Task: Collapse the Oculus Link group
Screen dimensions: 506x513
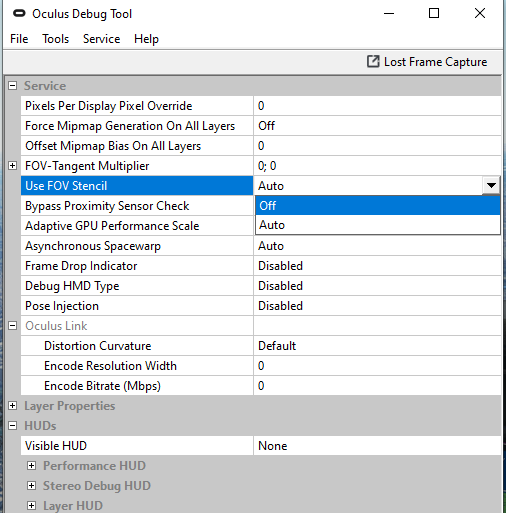Action: point(12,326)
